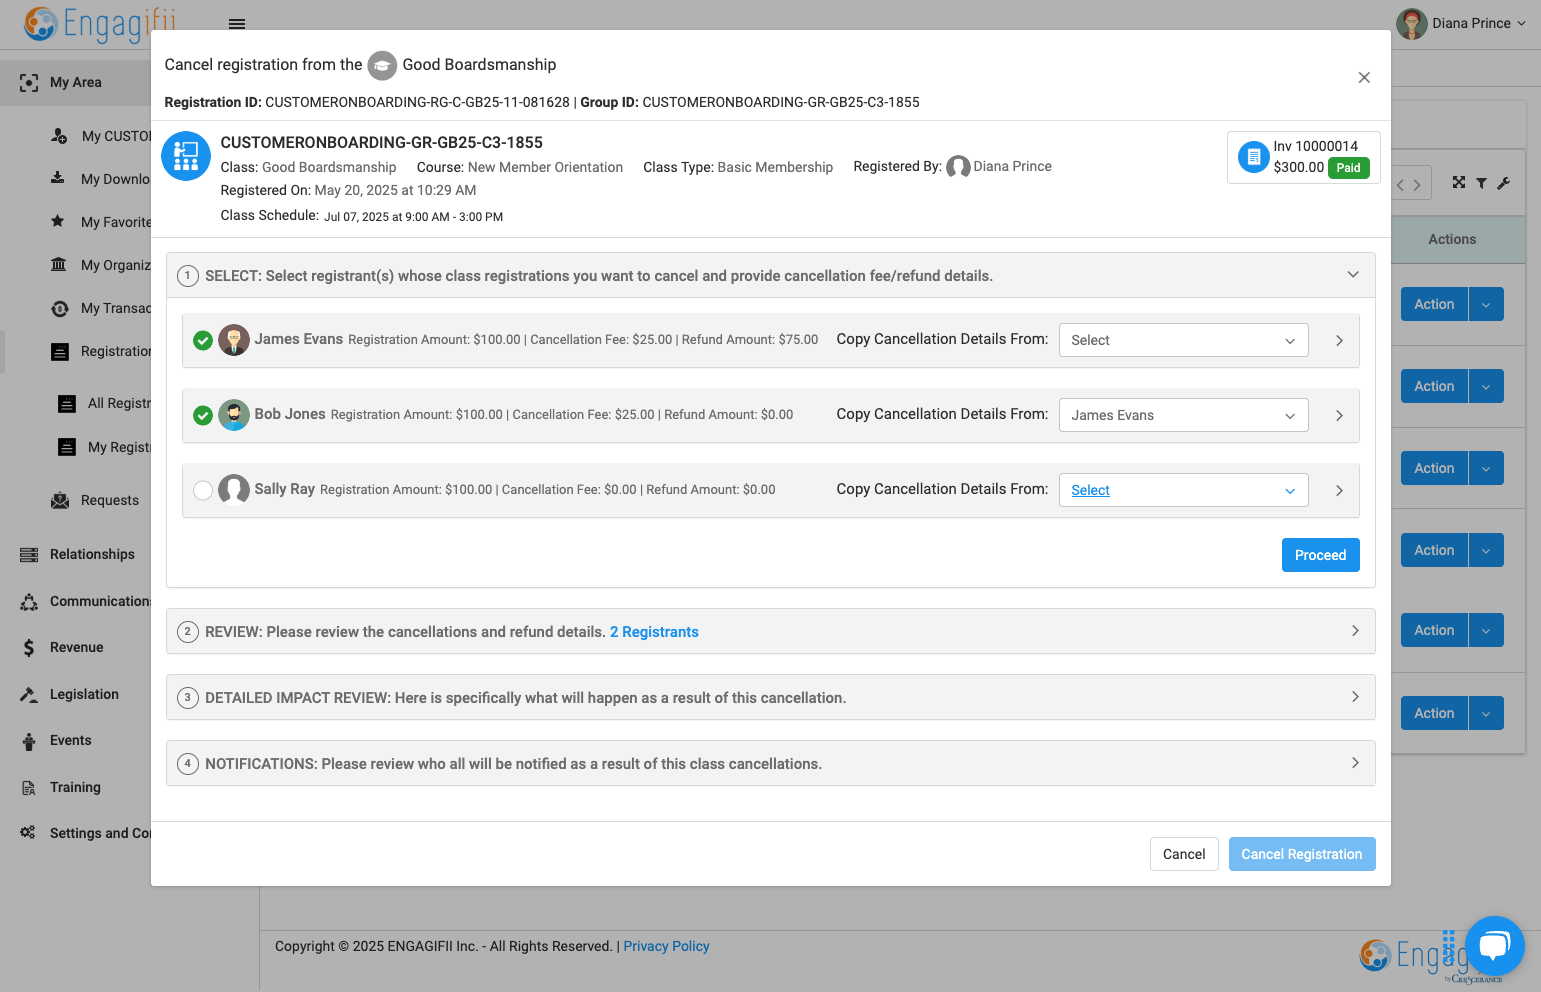Click the My Favorites star icon
Image resolution: width=1541 pixels, height=992 pixels.
pos(58,221)
